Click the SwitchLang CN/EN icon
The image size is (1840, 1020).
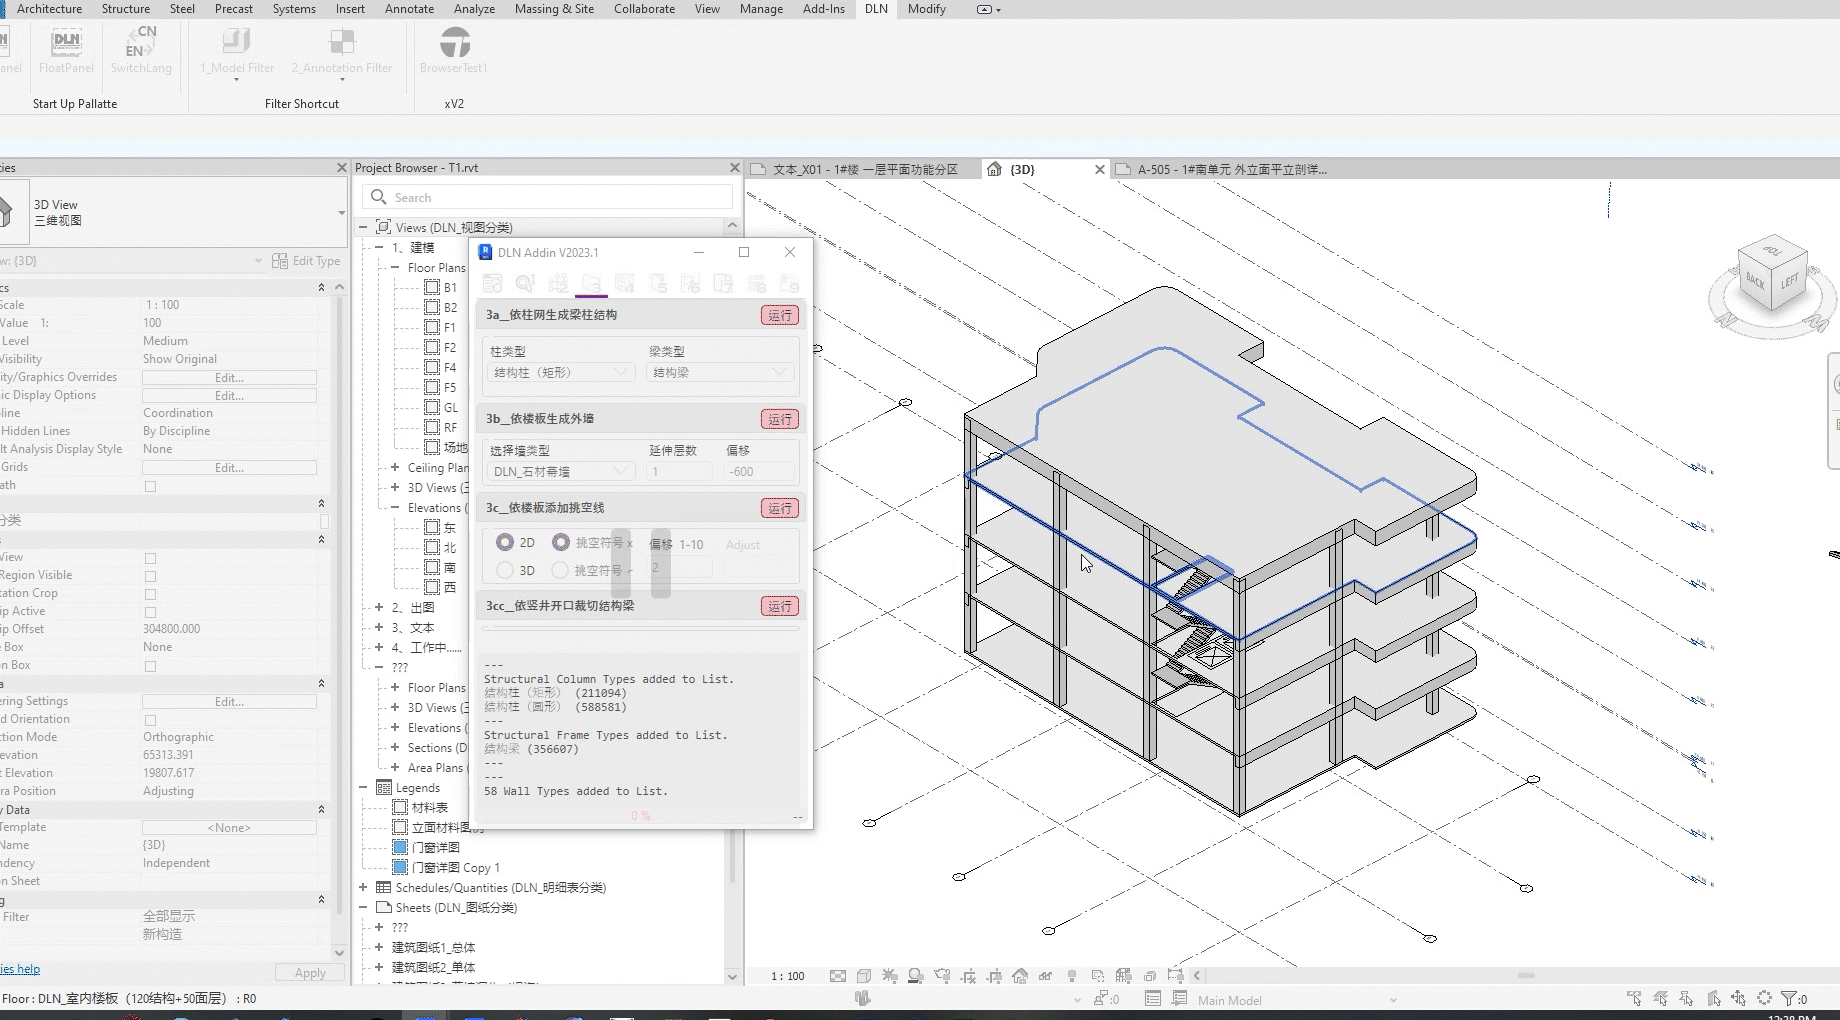click(x=141, y=42)
